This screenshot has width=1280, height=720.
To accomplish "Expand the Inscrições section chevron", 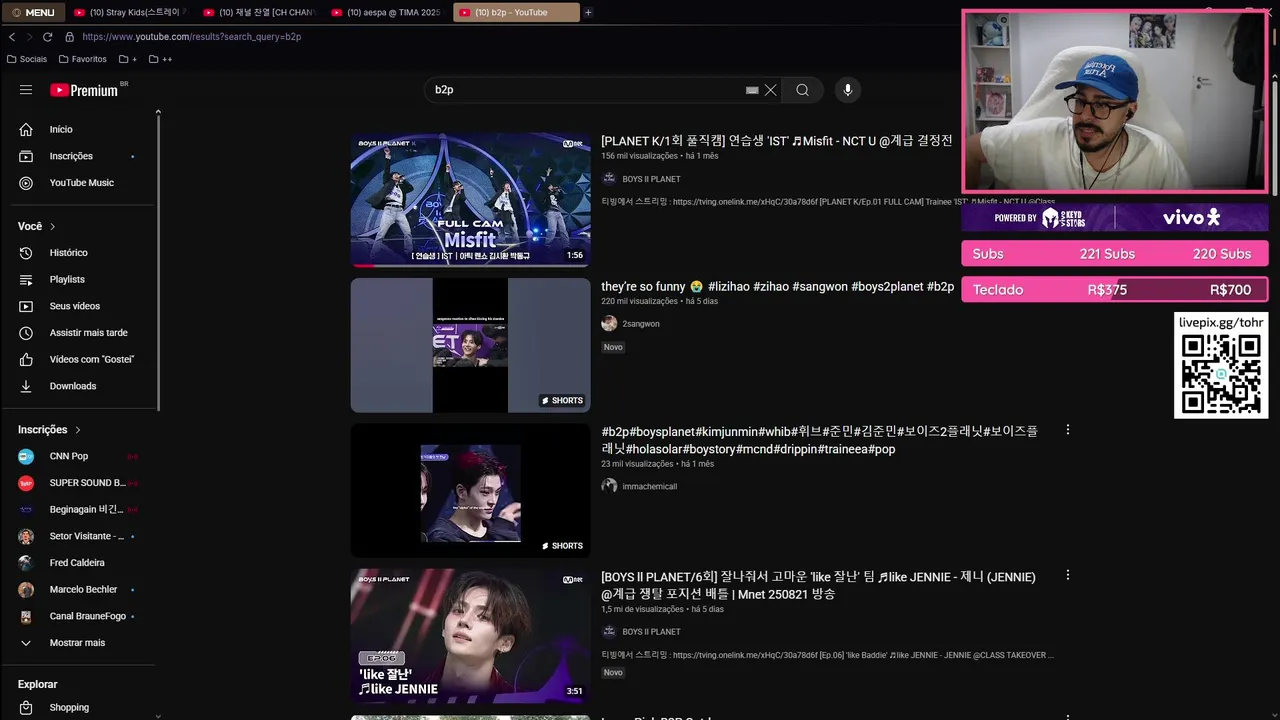I will [78, 430].
